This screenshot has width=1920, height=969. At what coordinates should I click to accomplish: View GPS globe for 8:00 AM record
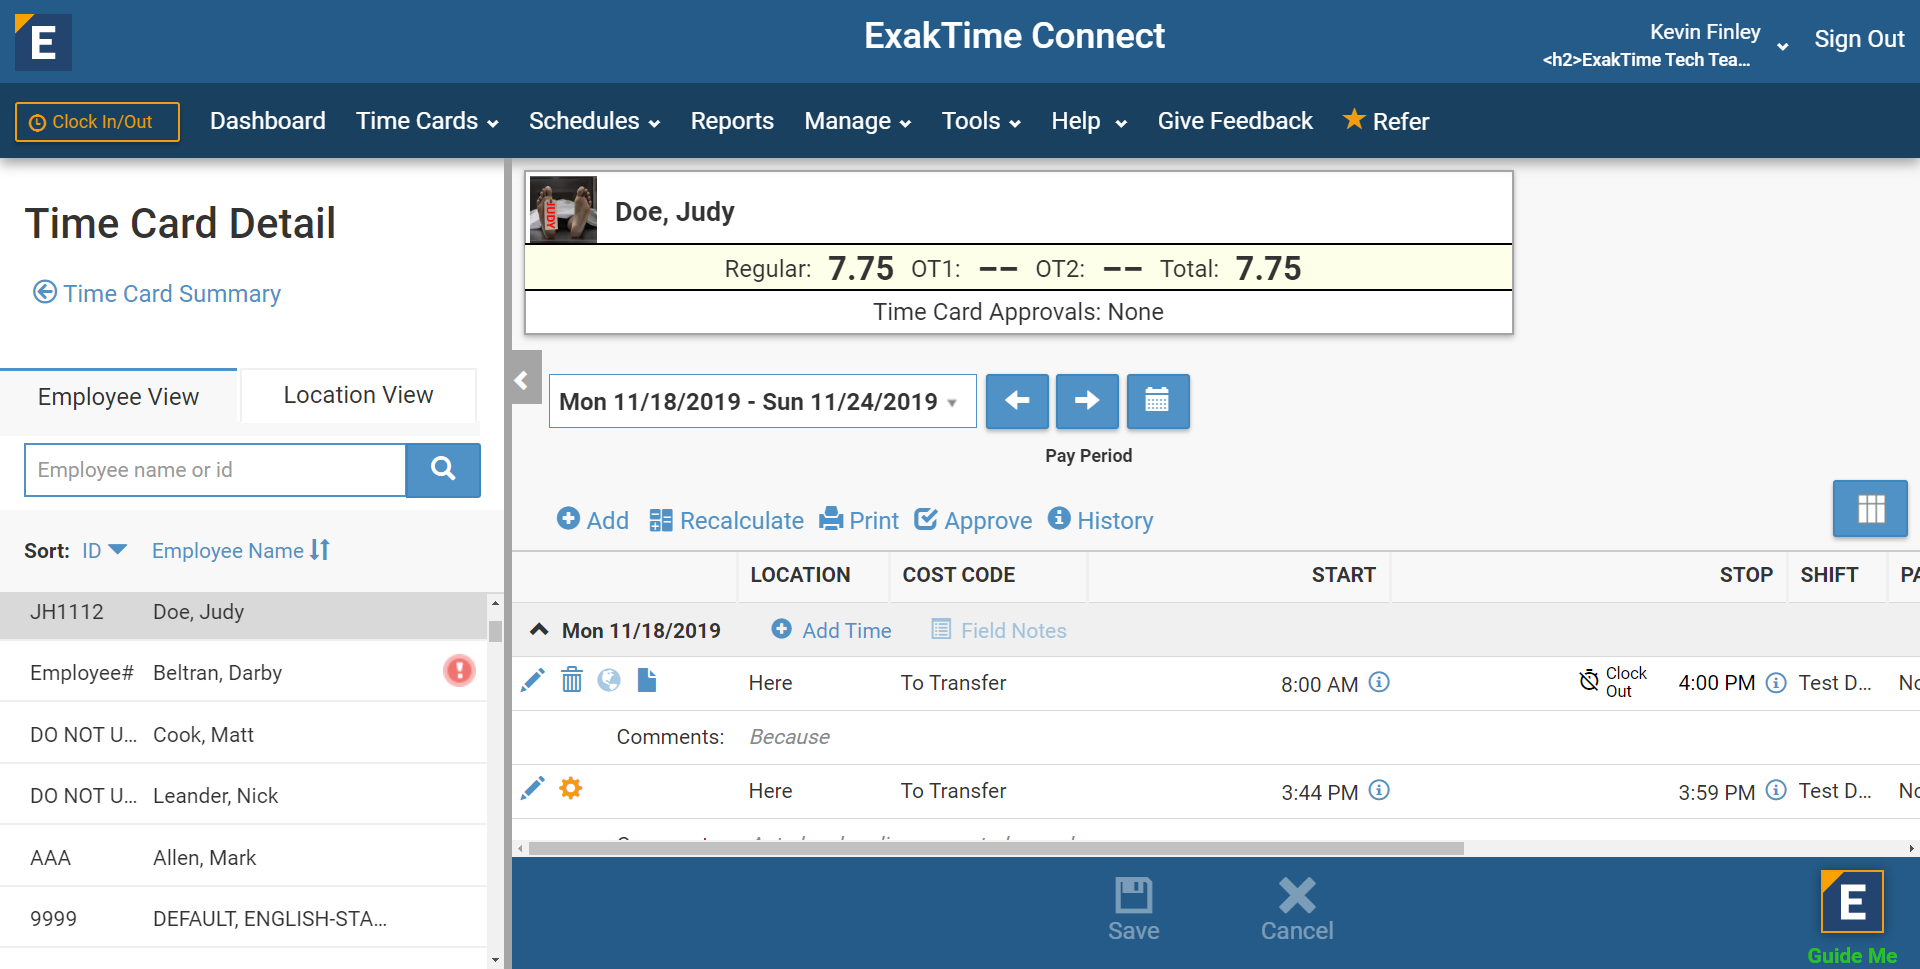pos(609,681)
